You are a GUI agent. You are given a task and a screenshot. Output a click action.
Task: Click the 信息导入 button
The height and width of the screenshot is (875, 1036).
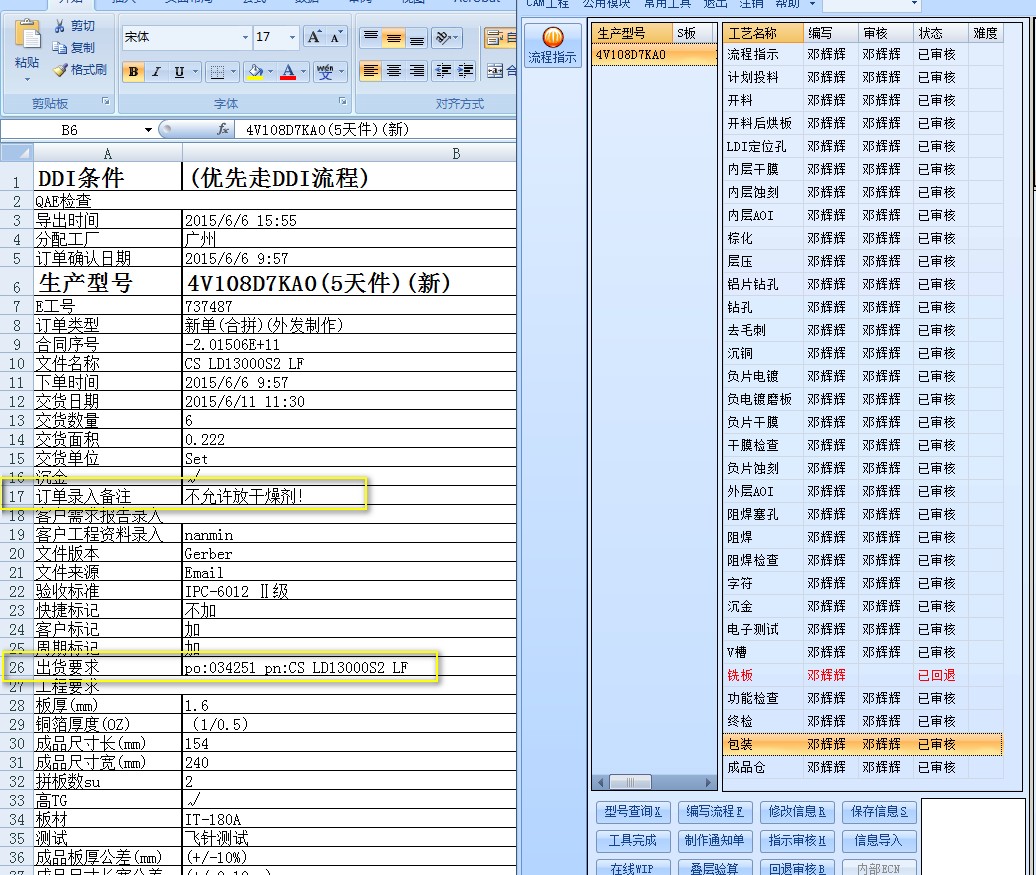pos(879,841)
